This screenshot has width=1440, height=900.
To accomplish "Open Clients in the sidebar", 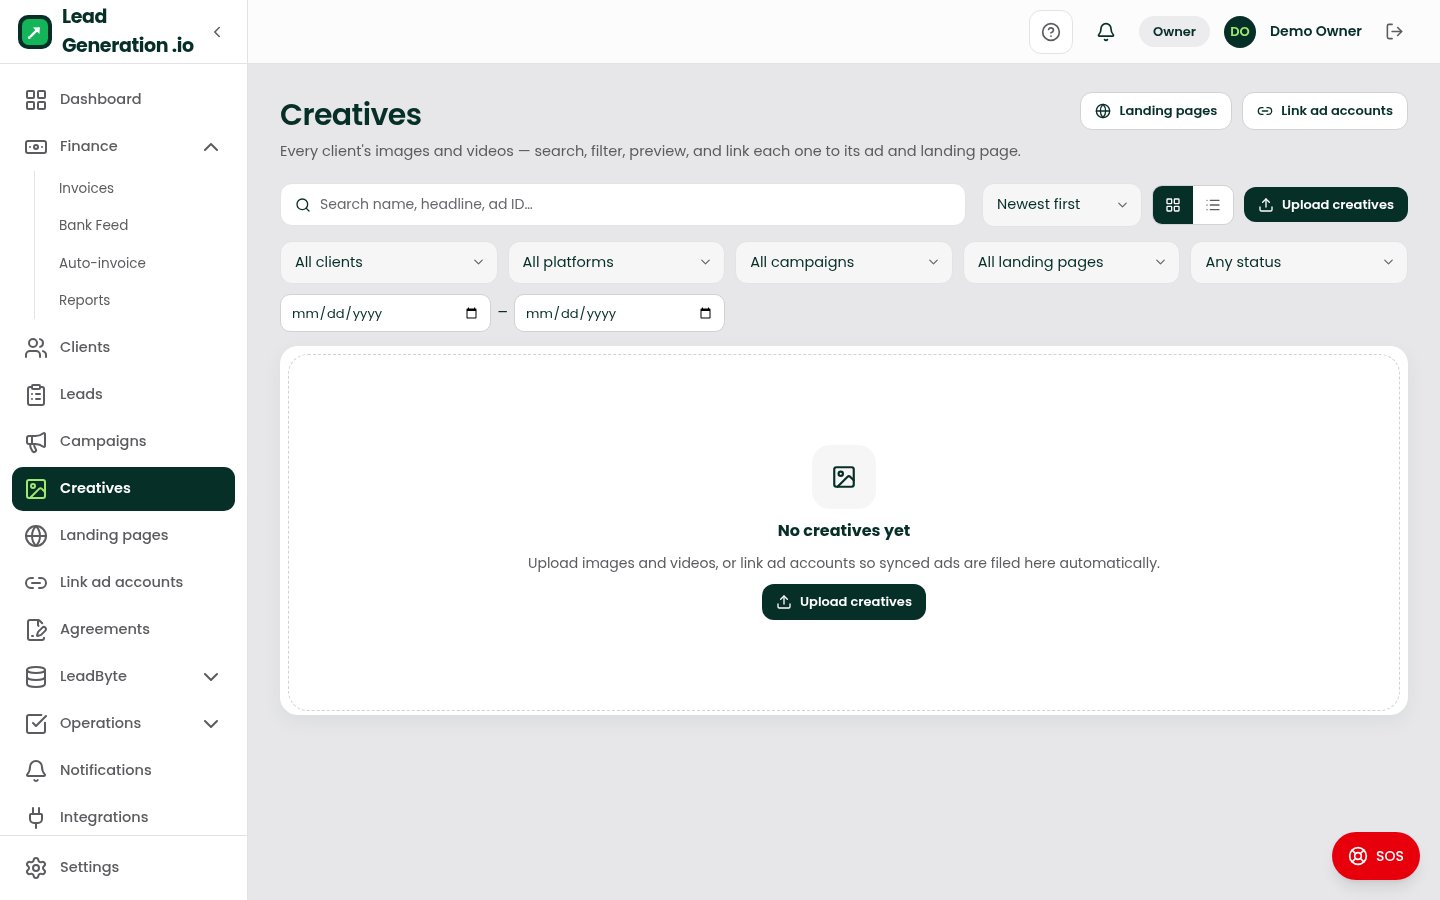I will coord(123,347).
